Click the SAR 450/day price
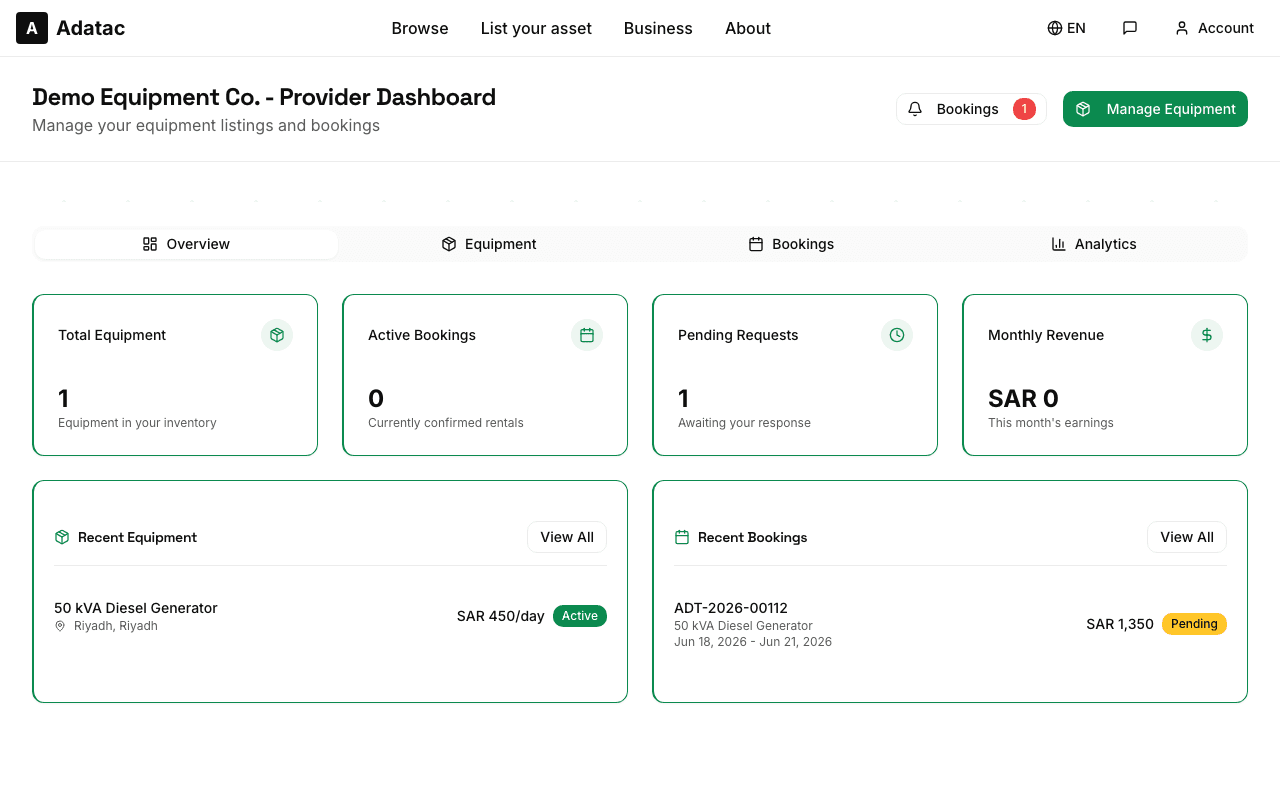This screenshot has width=1280, height=800. click(x=501, y=616)
